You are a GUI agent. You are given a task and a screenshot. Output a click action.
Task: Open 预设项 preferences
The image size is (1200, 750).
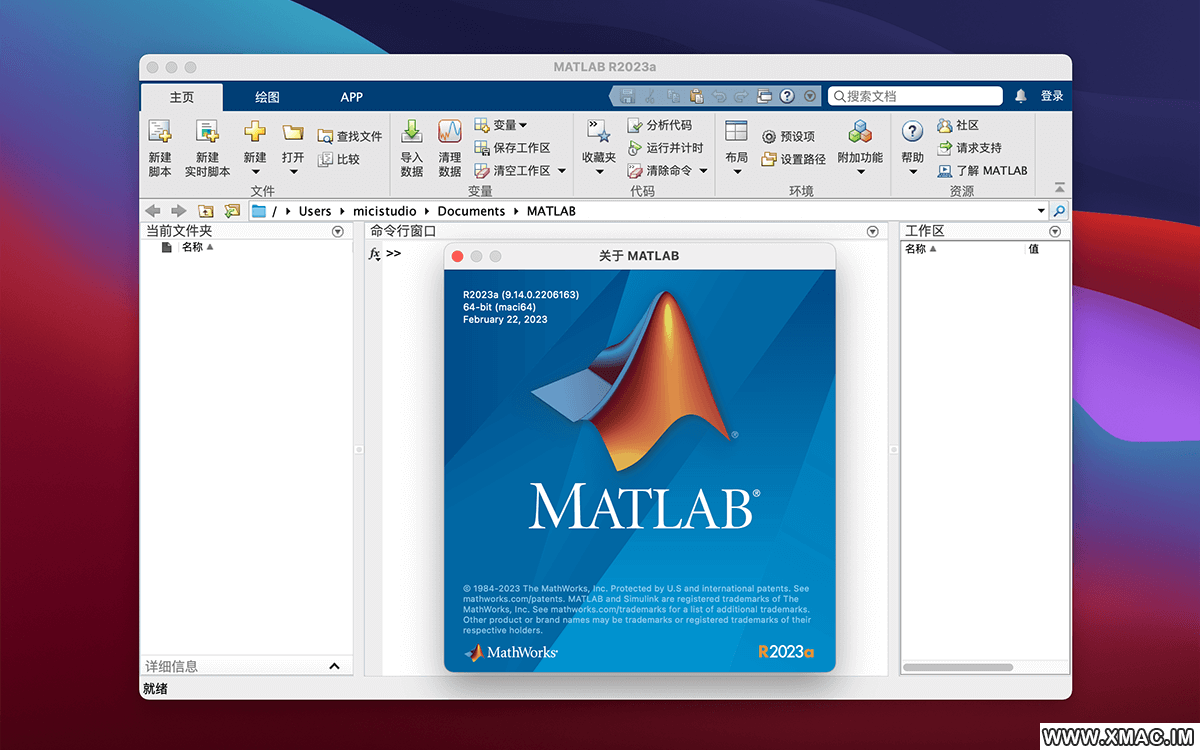(788, 136)
